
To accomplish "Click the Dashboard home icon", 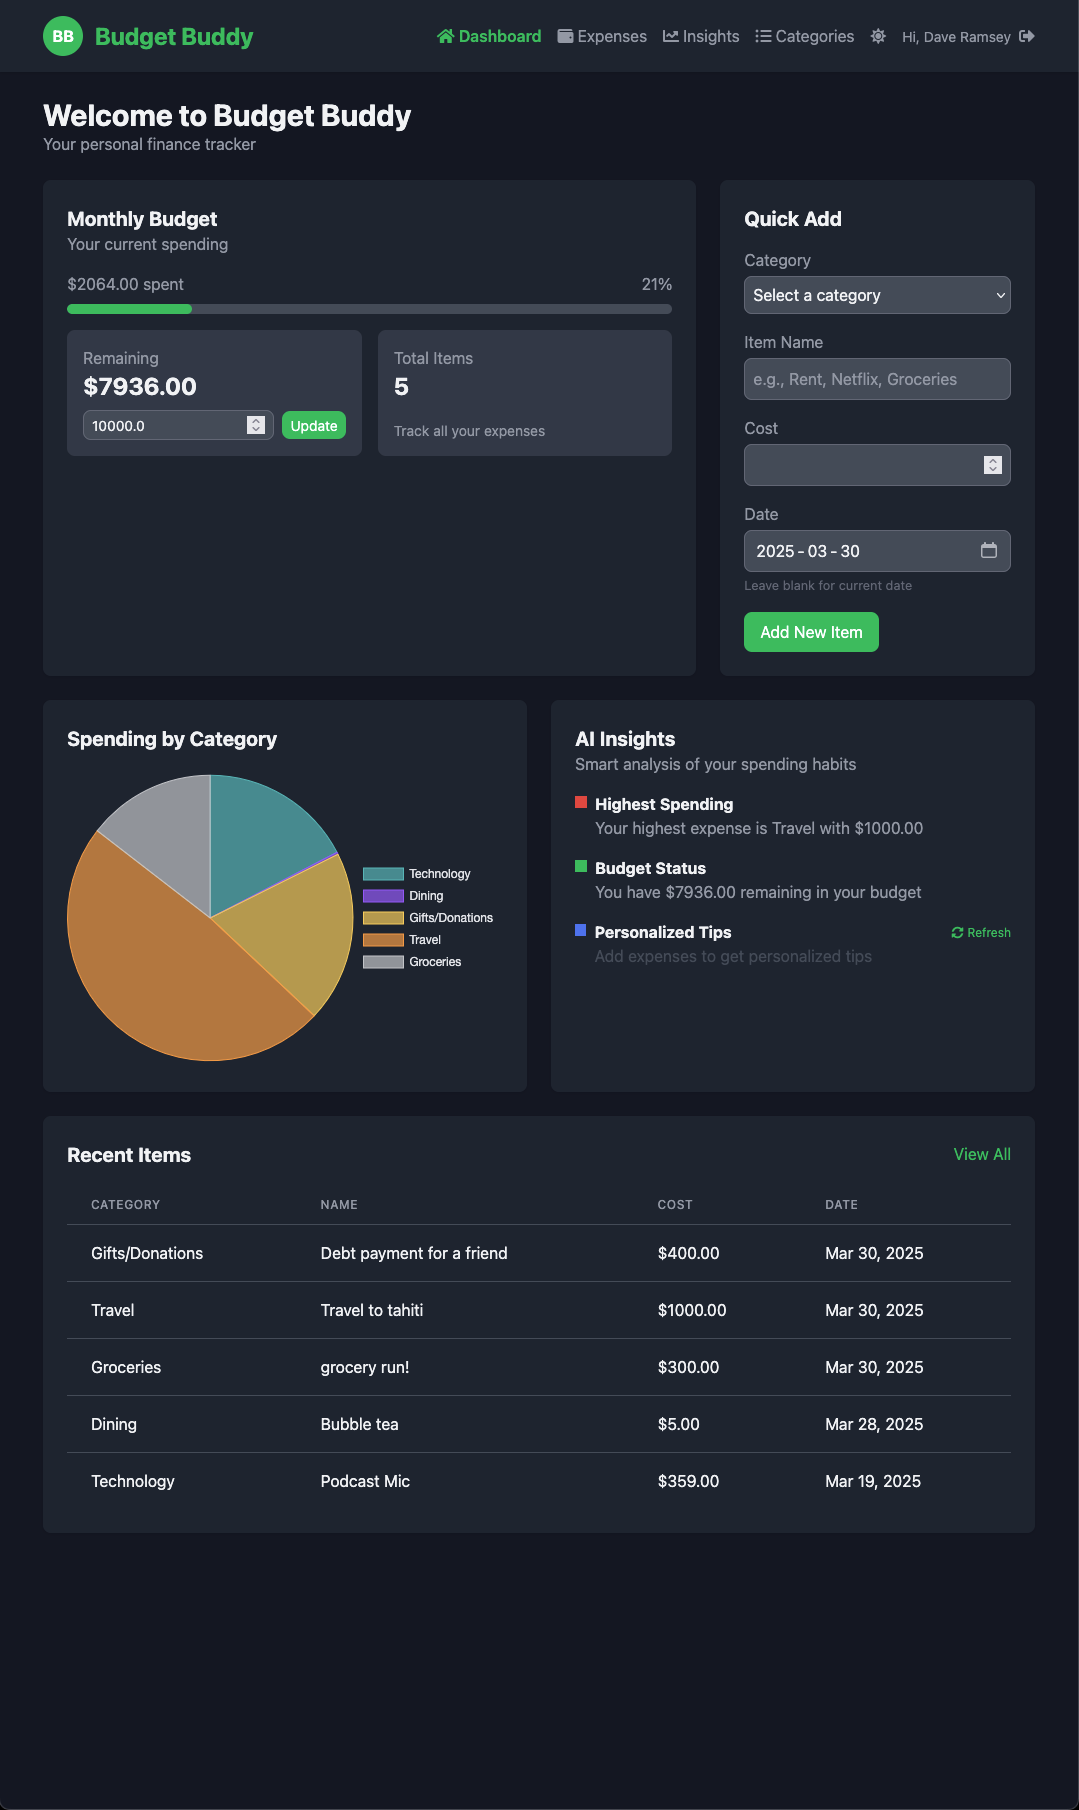I will coord(446,36).
